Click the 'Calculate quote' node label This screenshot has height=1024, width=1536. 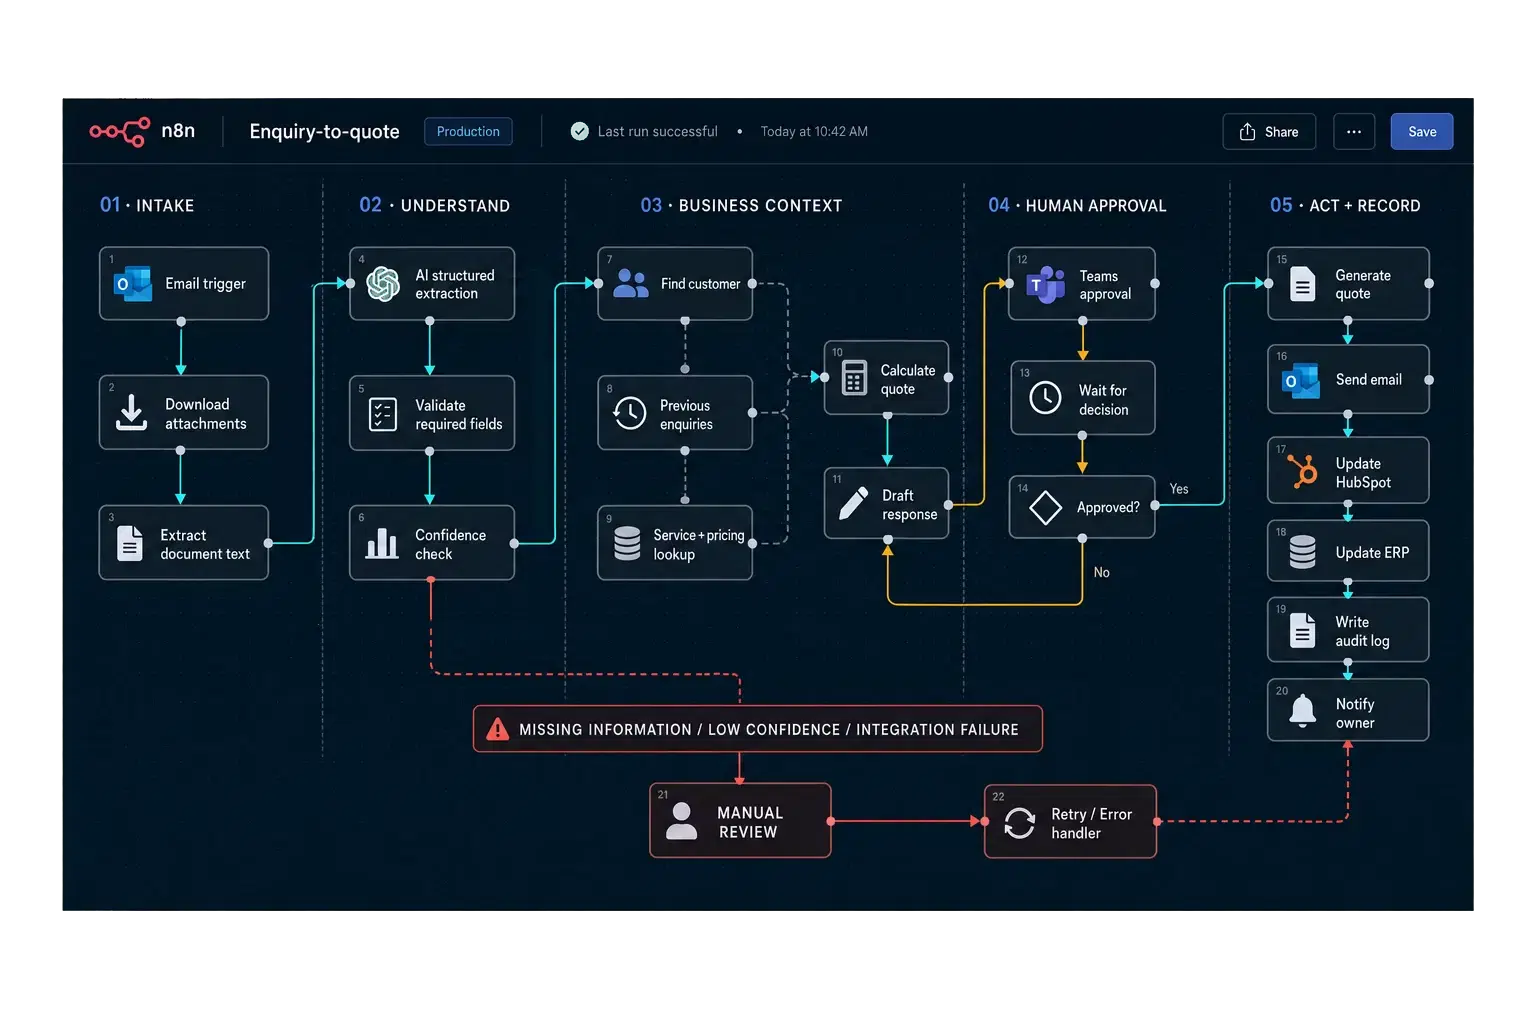pyautogui.click(x=908, y=380)
